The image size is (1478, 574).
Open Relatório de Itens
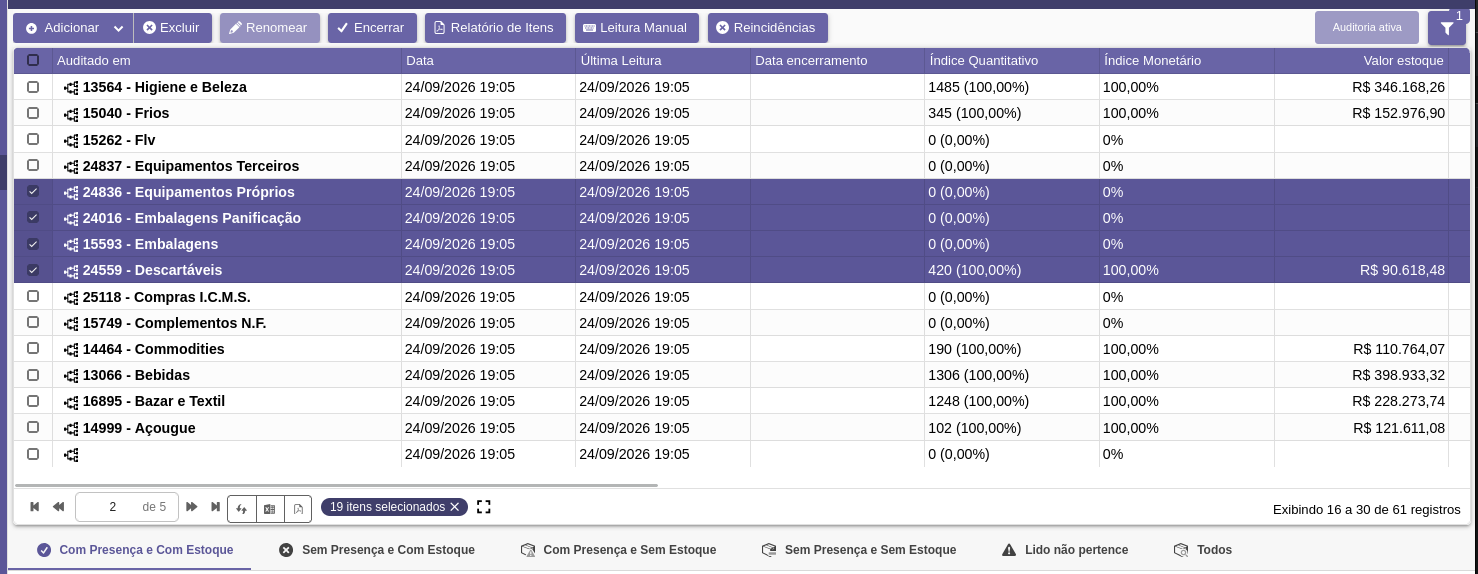495,28
